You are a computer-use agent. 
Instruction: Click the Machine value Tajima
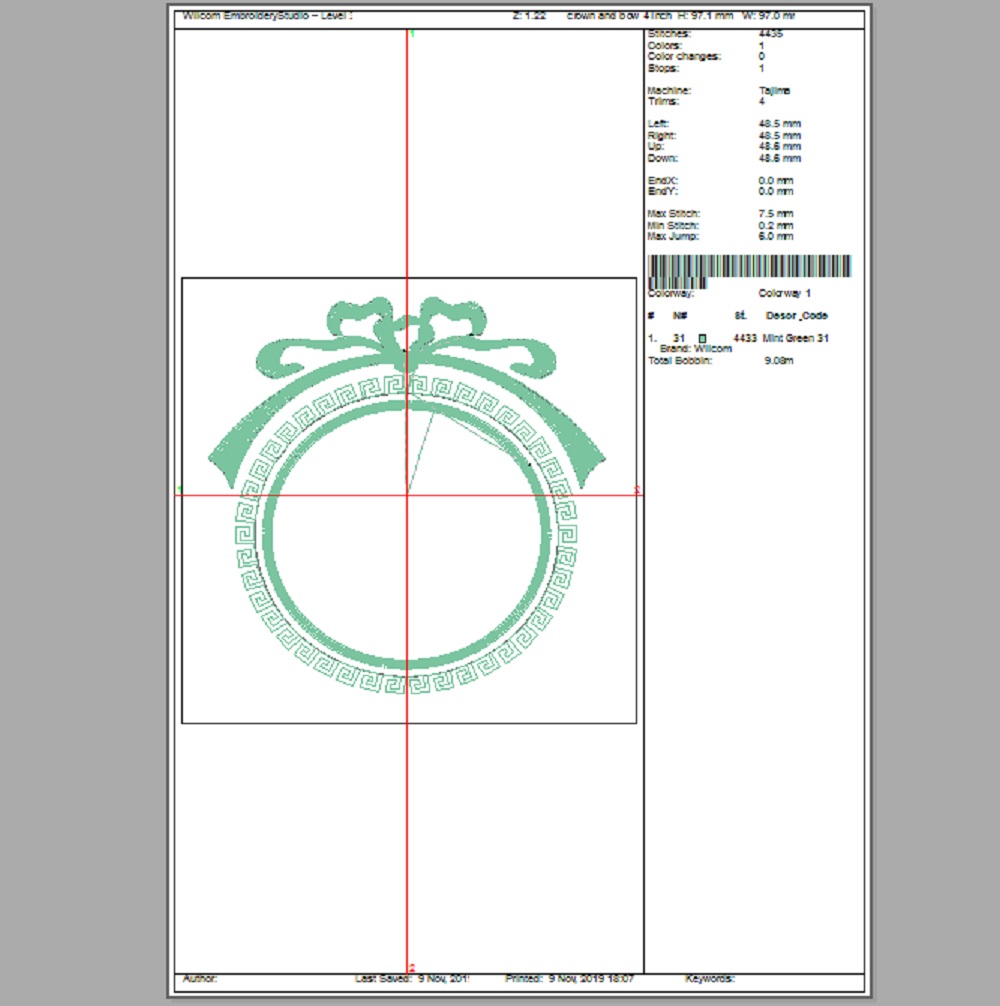tap(774, 91)
